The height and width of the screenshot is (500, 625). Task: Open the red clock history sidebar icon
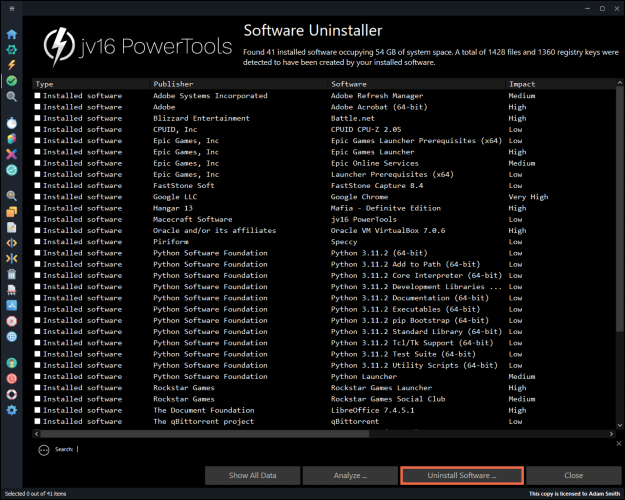tap(12, 378)
